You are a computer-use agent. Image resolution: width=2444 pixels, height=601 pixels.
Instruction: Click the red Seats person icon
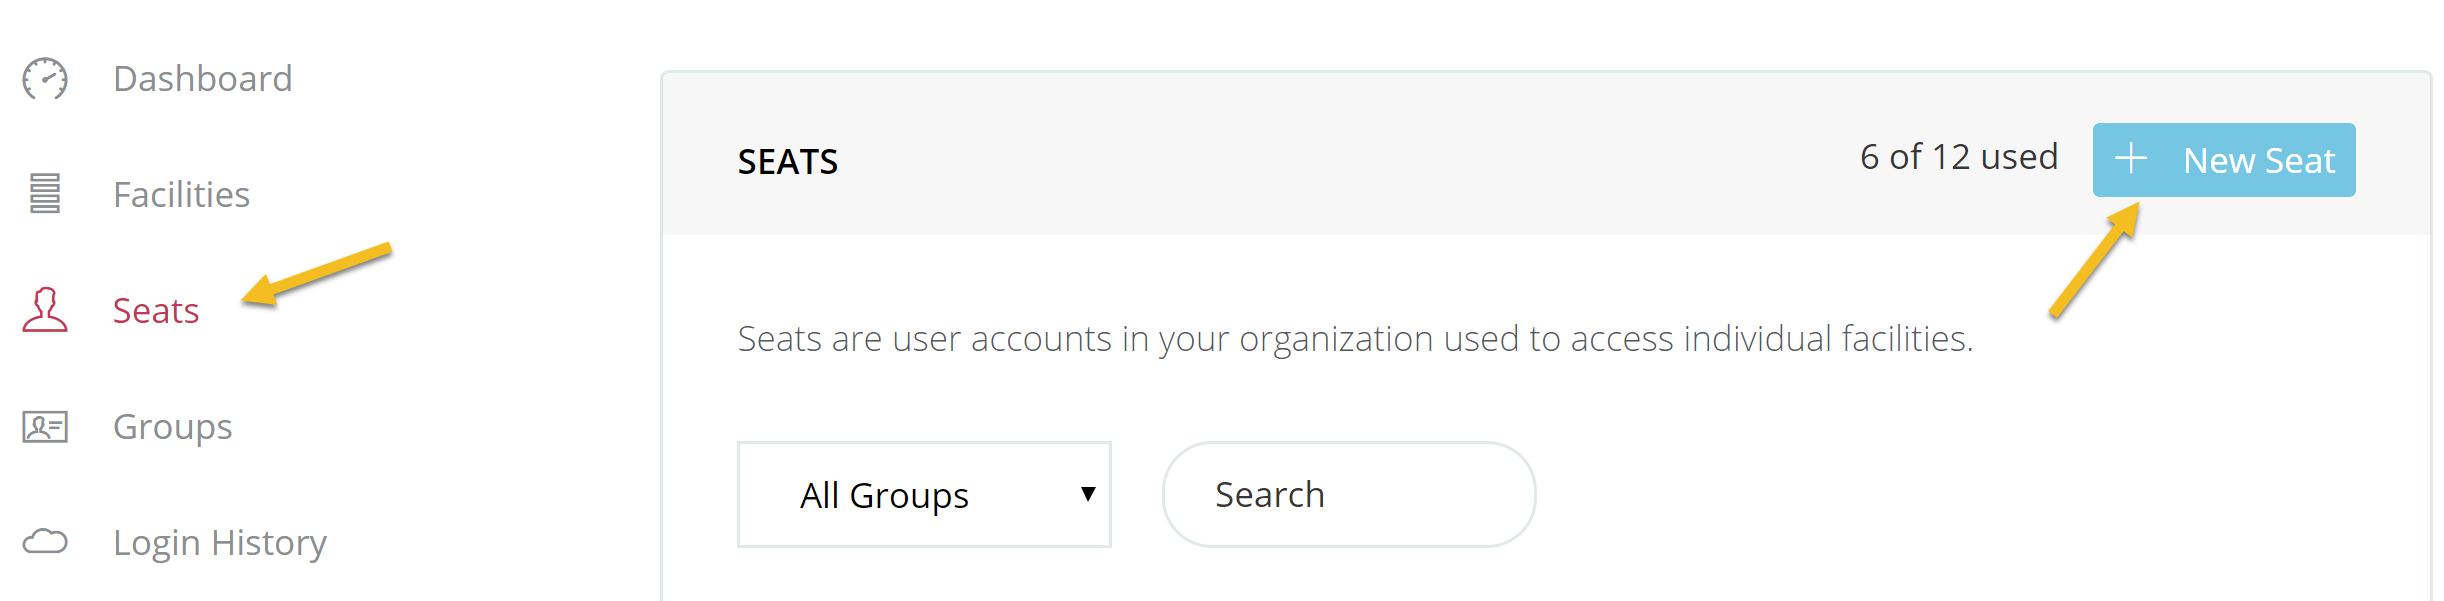[45, 310]
